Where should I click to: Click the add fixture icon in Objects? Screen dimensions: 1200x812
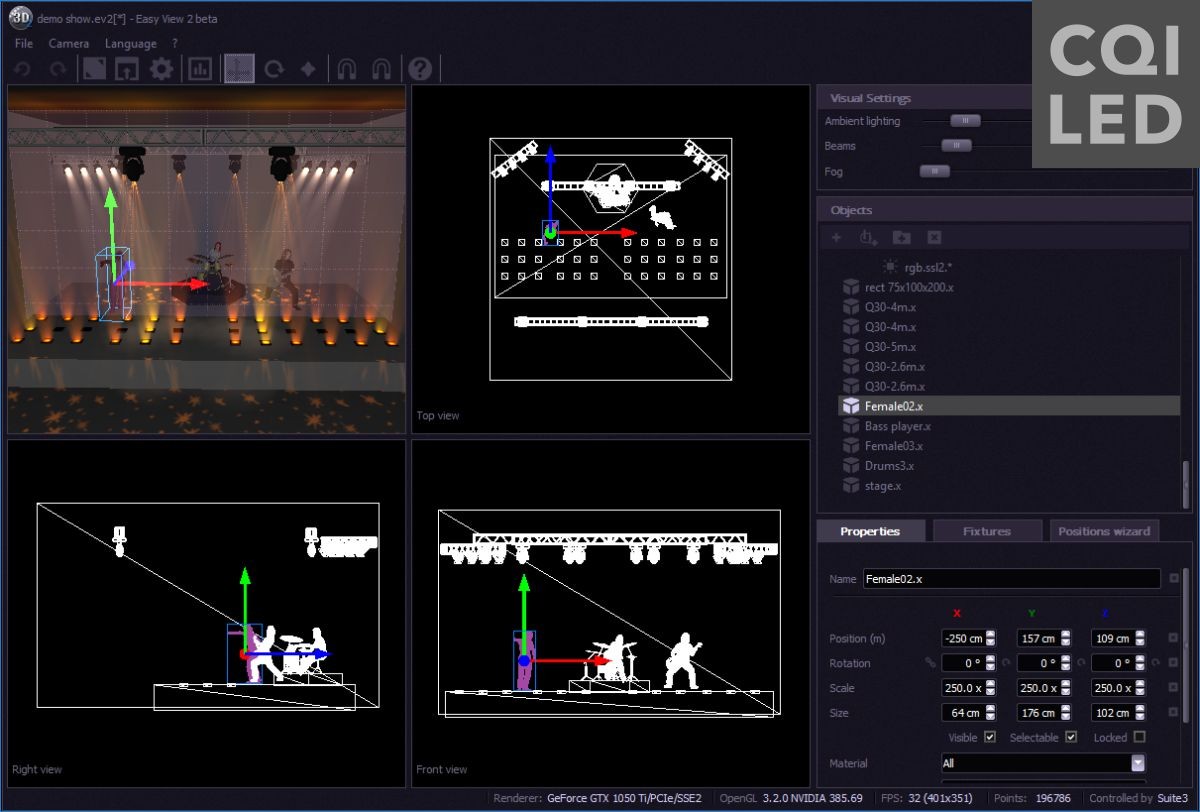[868, 237]
